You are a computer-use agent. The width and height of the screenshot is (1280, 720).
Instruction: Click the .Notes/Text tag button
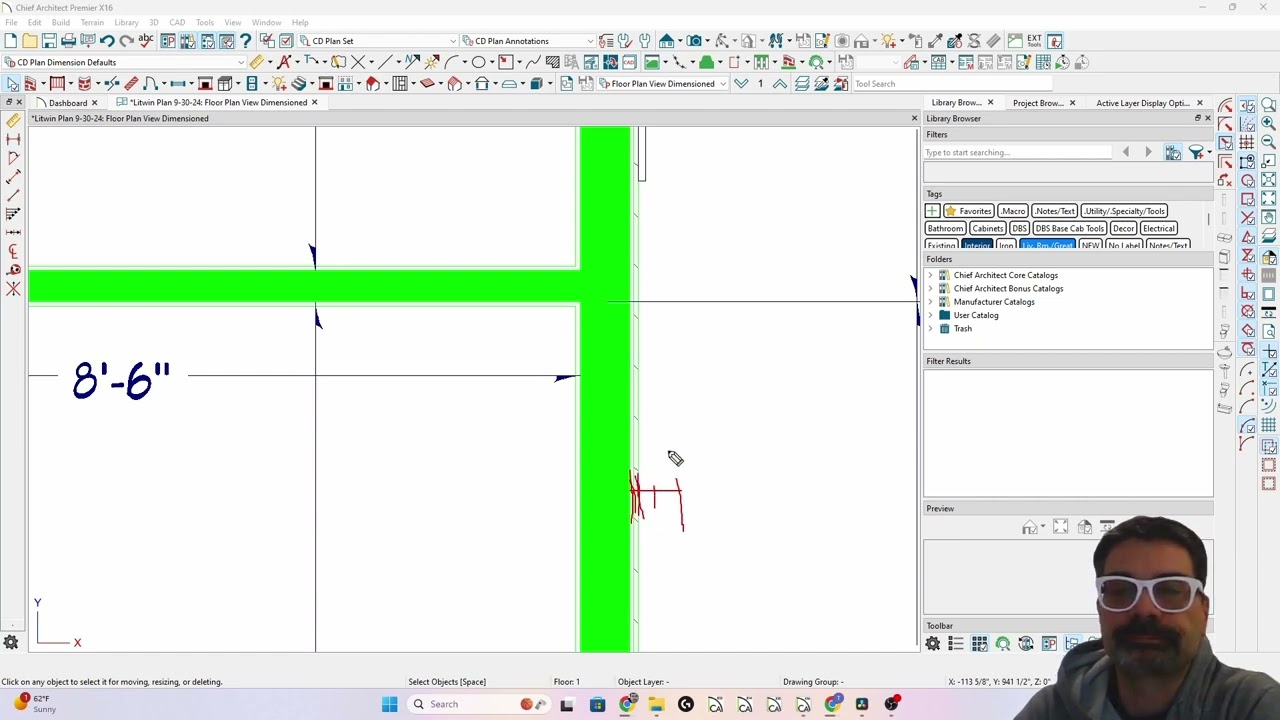point(1055,211)
